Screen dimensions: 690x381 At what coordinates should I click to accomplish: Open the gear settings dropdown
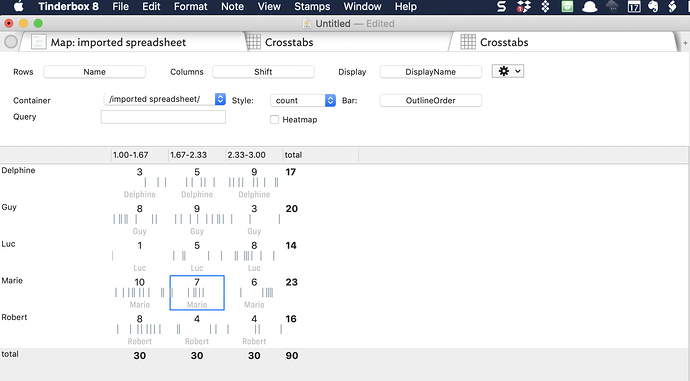(508, 71)
